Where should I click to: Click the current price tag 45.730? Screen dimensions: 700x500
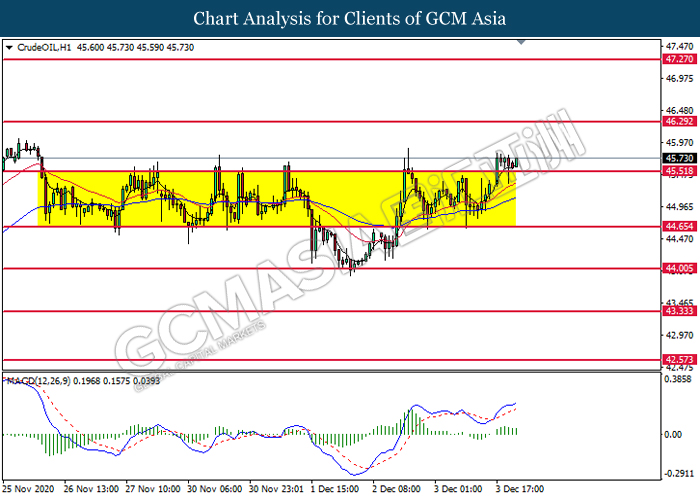click(x=679, y=158)
